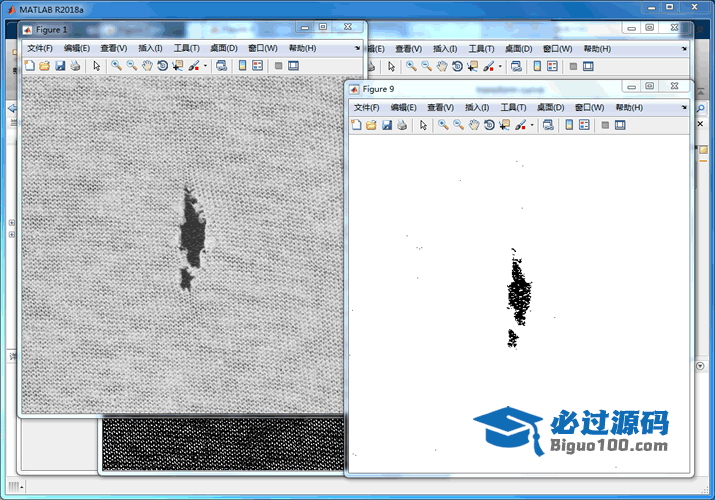
Task: Print figure icon in Figure 1 toolbar
Action: point(75,66)
